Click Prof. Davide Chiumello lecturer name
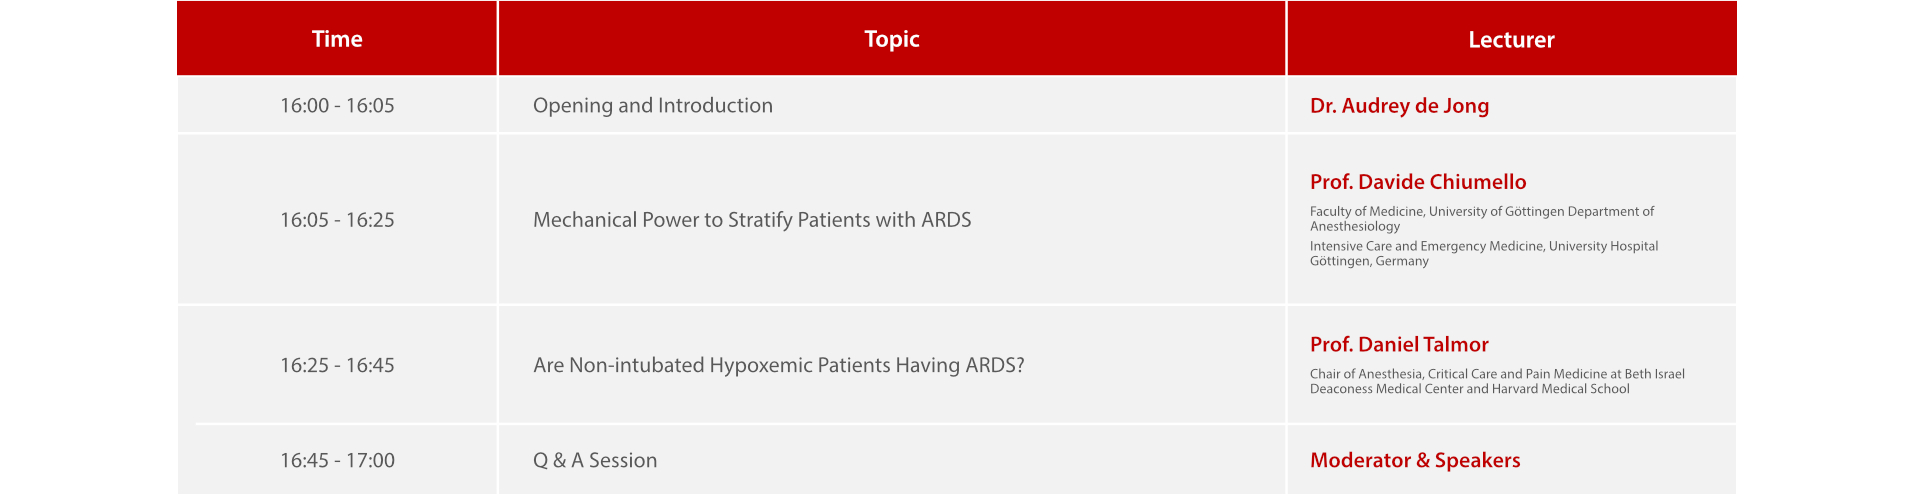 coord(1418,182)
